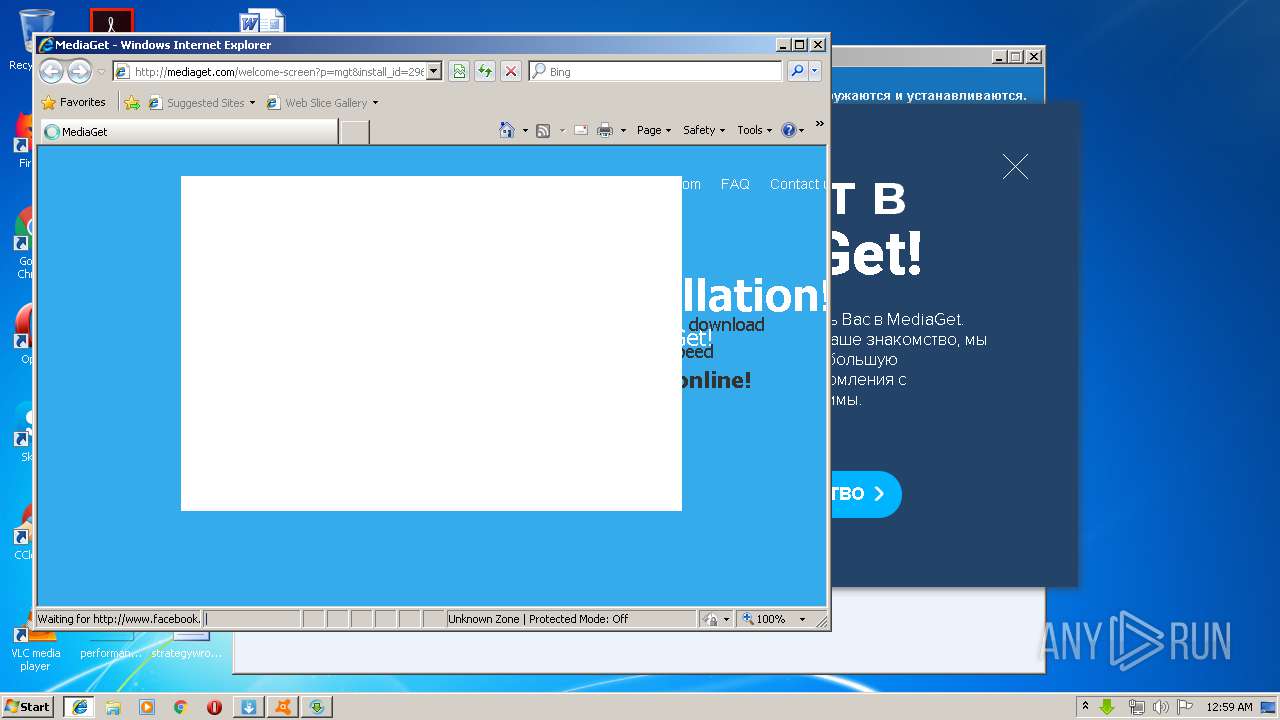Open the dropdown arrow beside Home icon

(525, 130)
